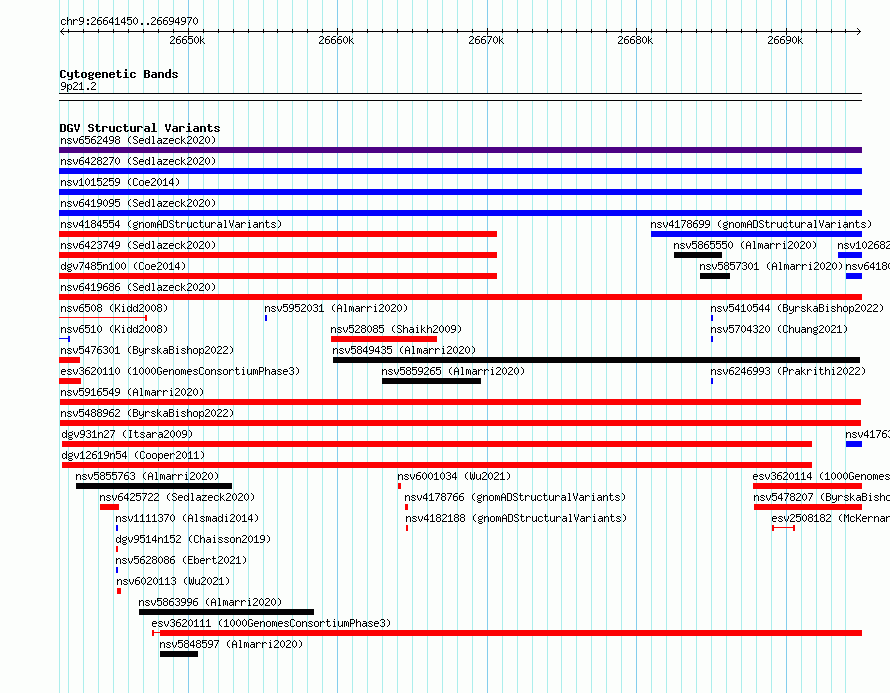The height and width of the screenshot is (693, 890).
Task: Click the nsv6425722 (Sedlazeck2020) label
Action: [x=177, y=497]
